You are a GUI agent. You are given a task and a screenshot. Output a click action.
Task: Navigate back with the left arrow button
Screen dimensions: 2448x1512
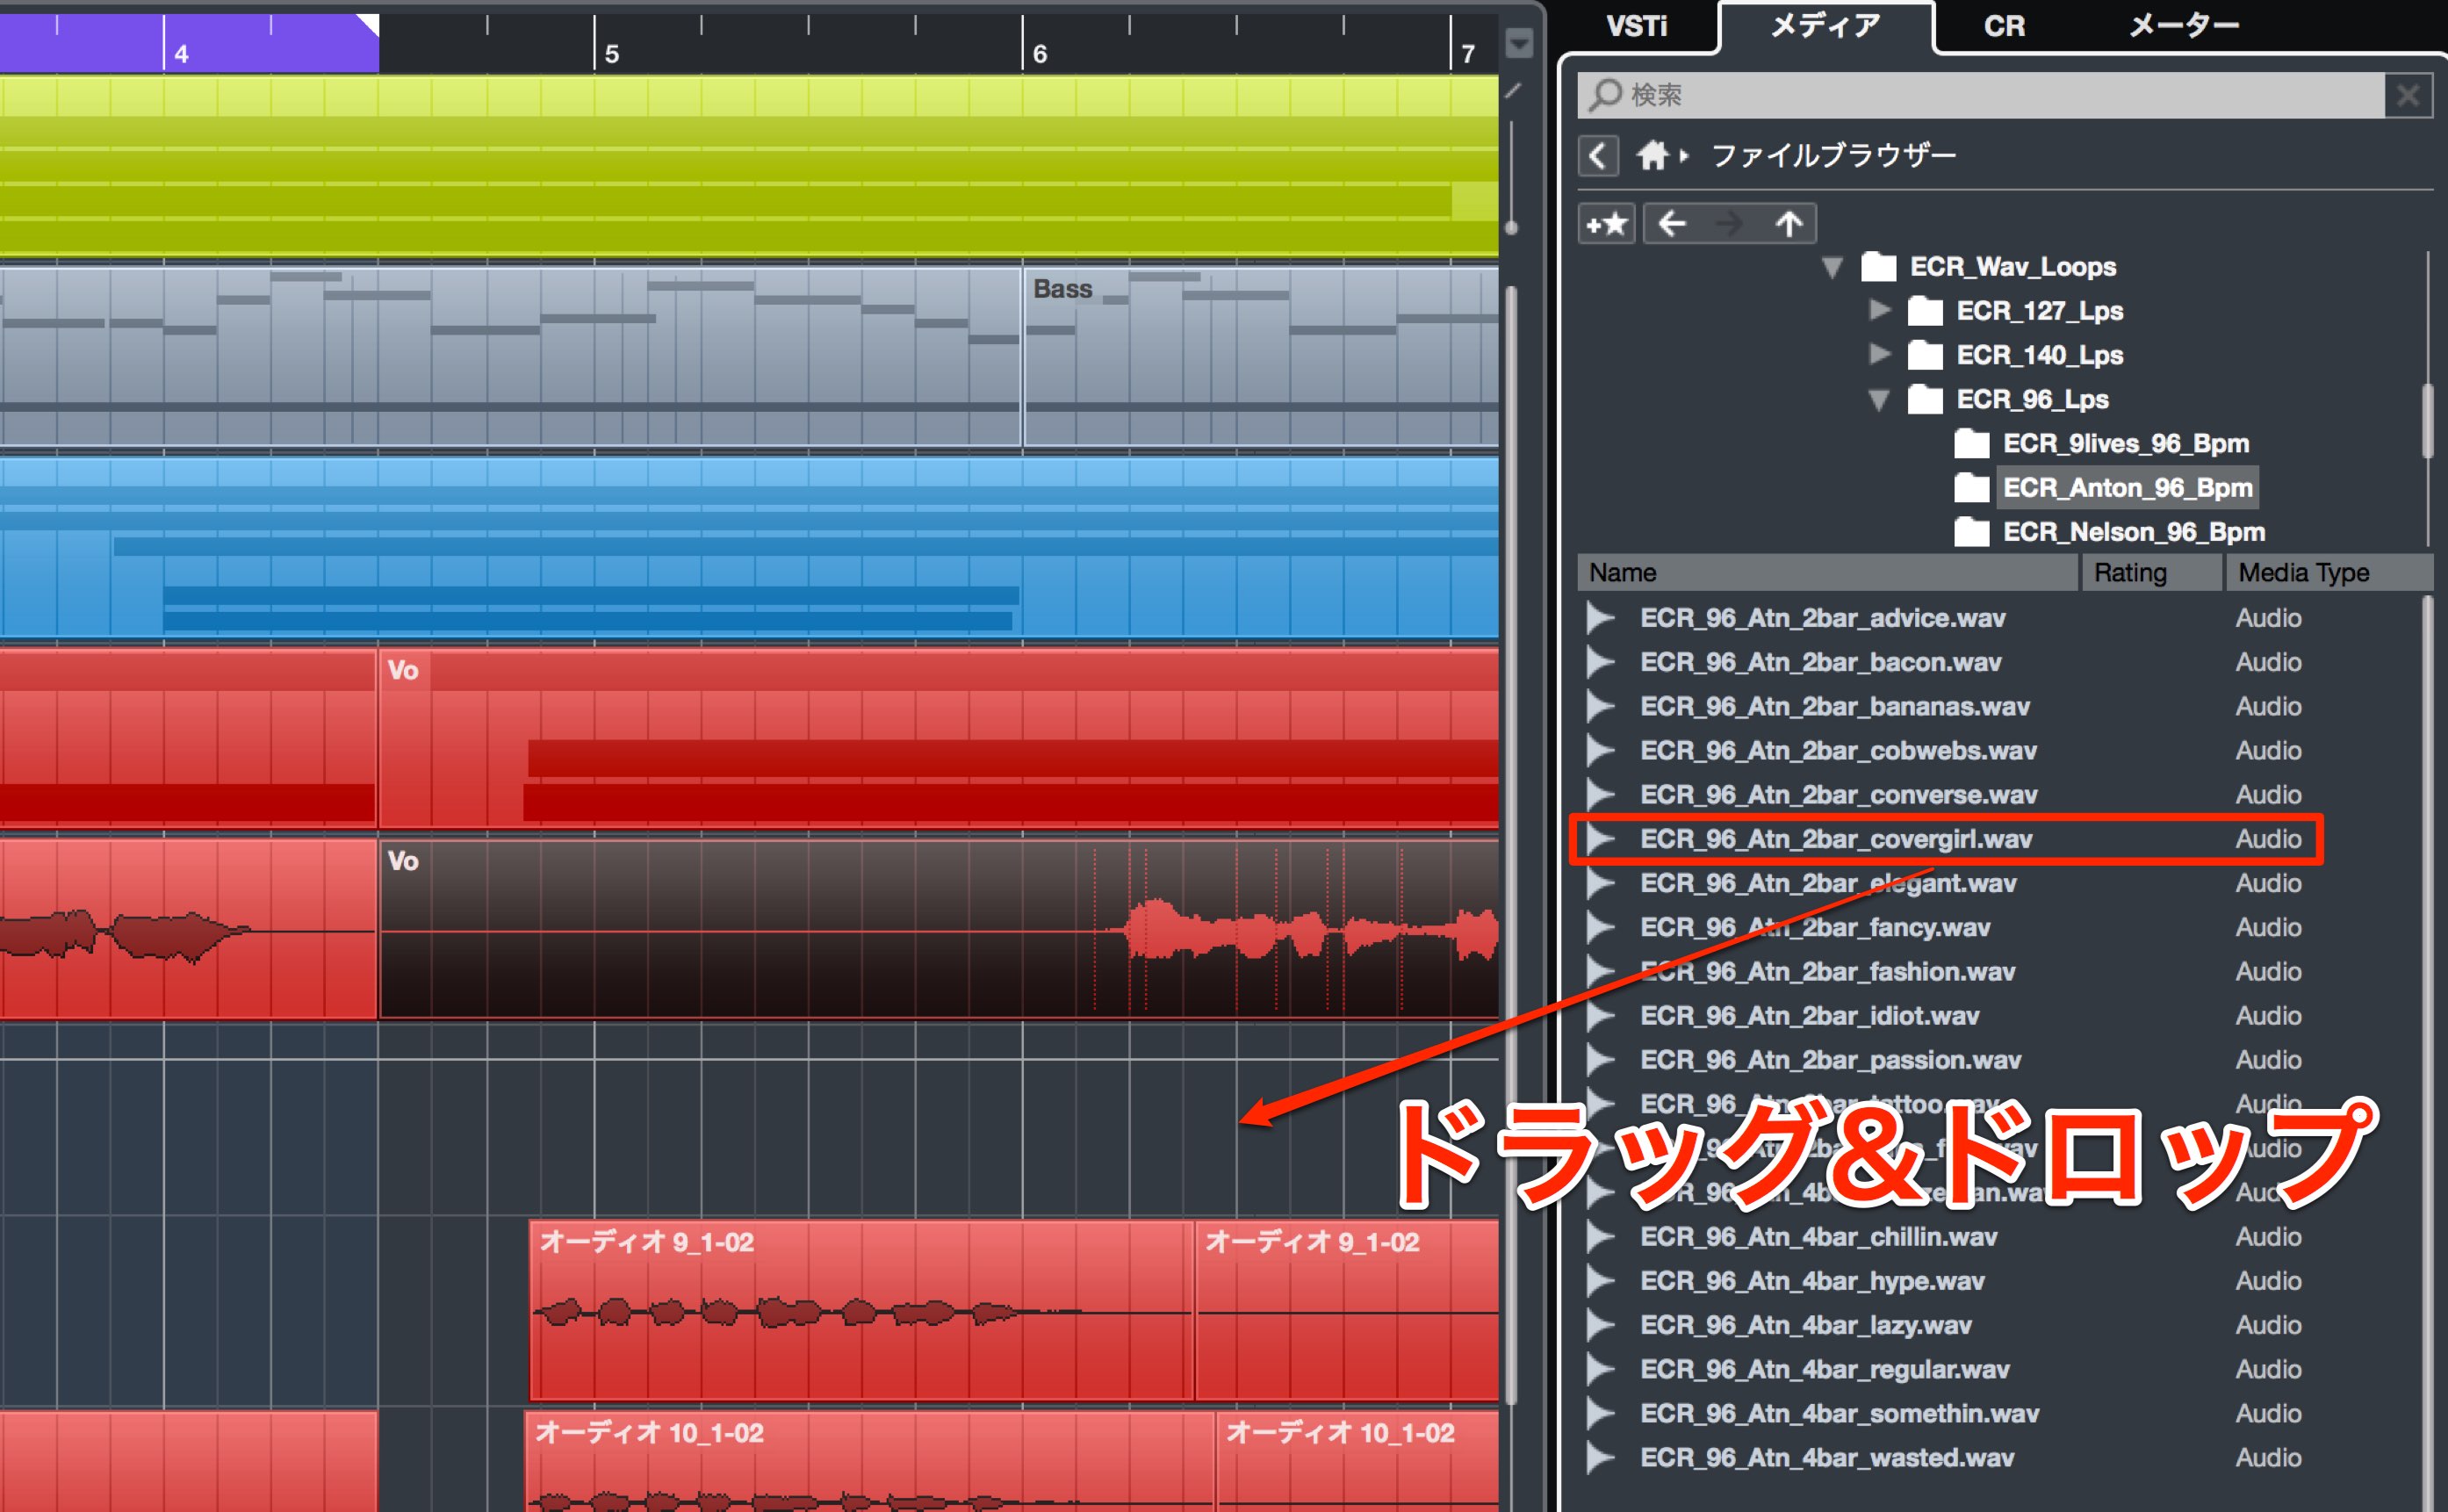click(1672, 223)
